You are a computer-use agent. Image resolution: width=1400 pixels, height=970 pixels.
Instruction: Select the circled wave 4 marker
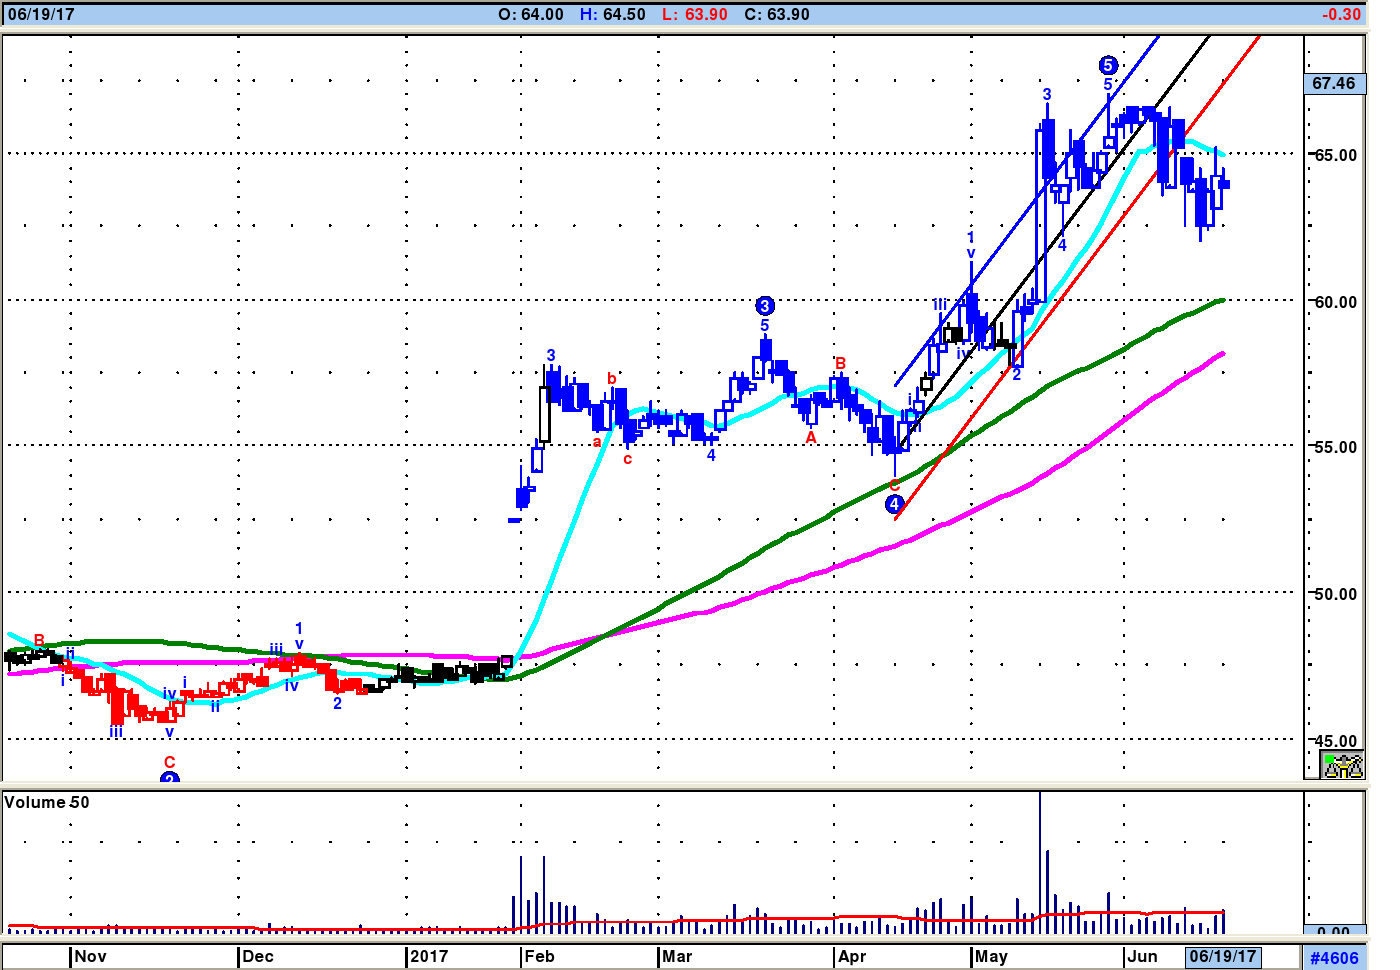tap(894, 505)
